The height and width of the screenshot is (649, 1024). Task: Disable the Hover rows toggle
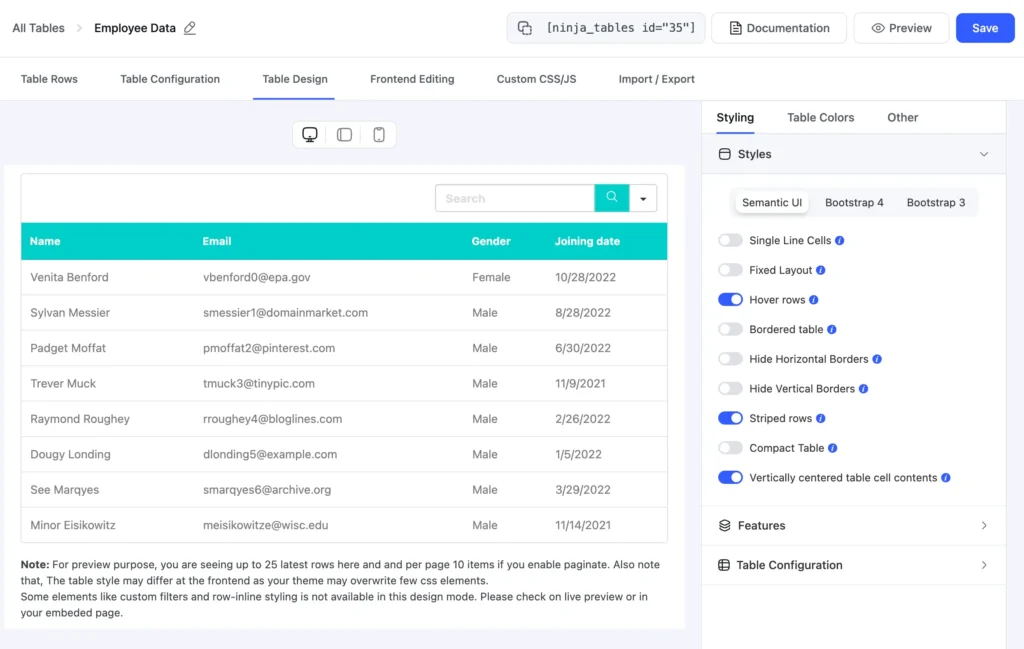click(730, 300)
